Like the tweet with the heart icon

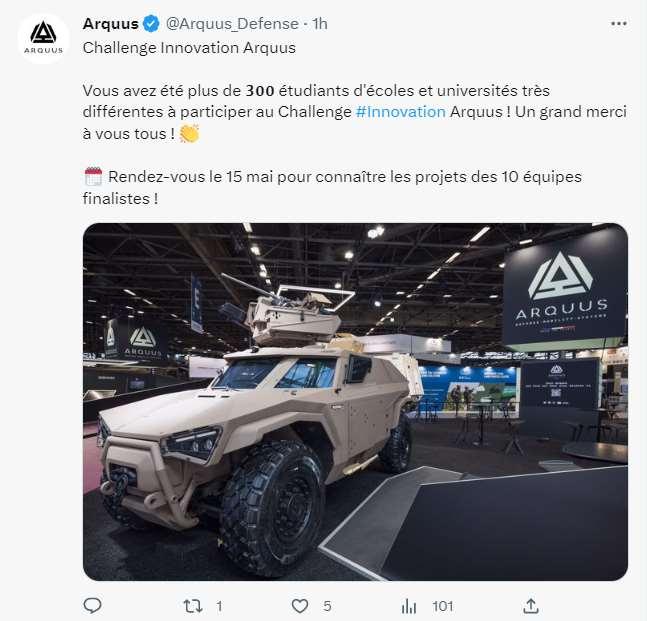pyautogui.click(x=300, y=606)
